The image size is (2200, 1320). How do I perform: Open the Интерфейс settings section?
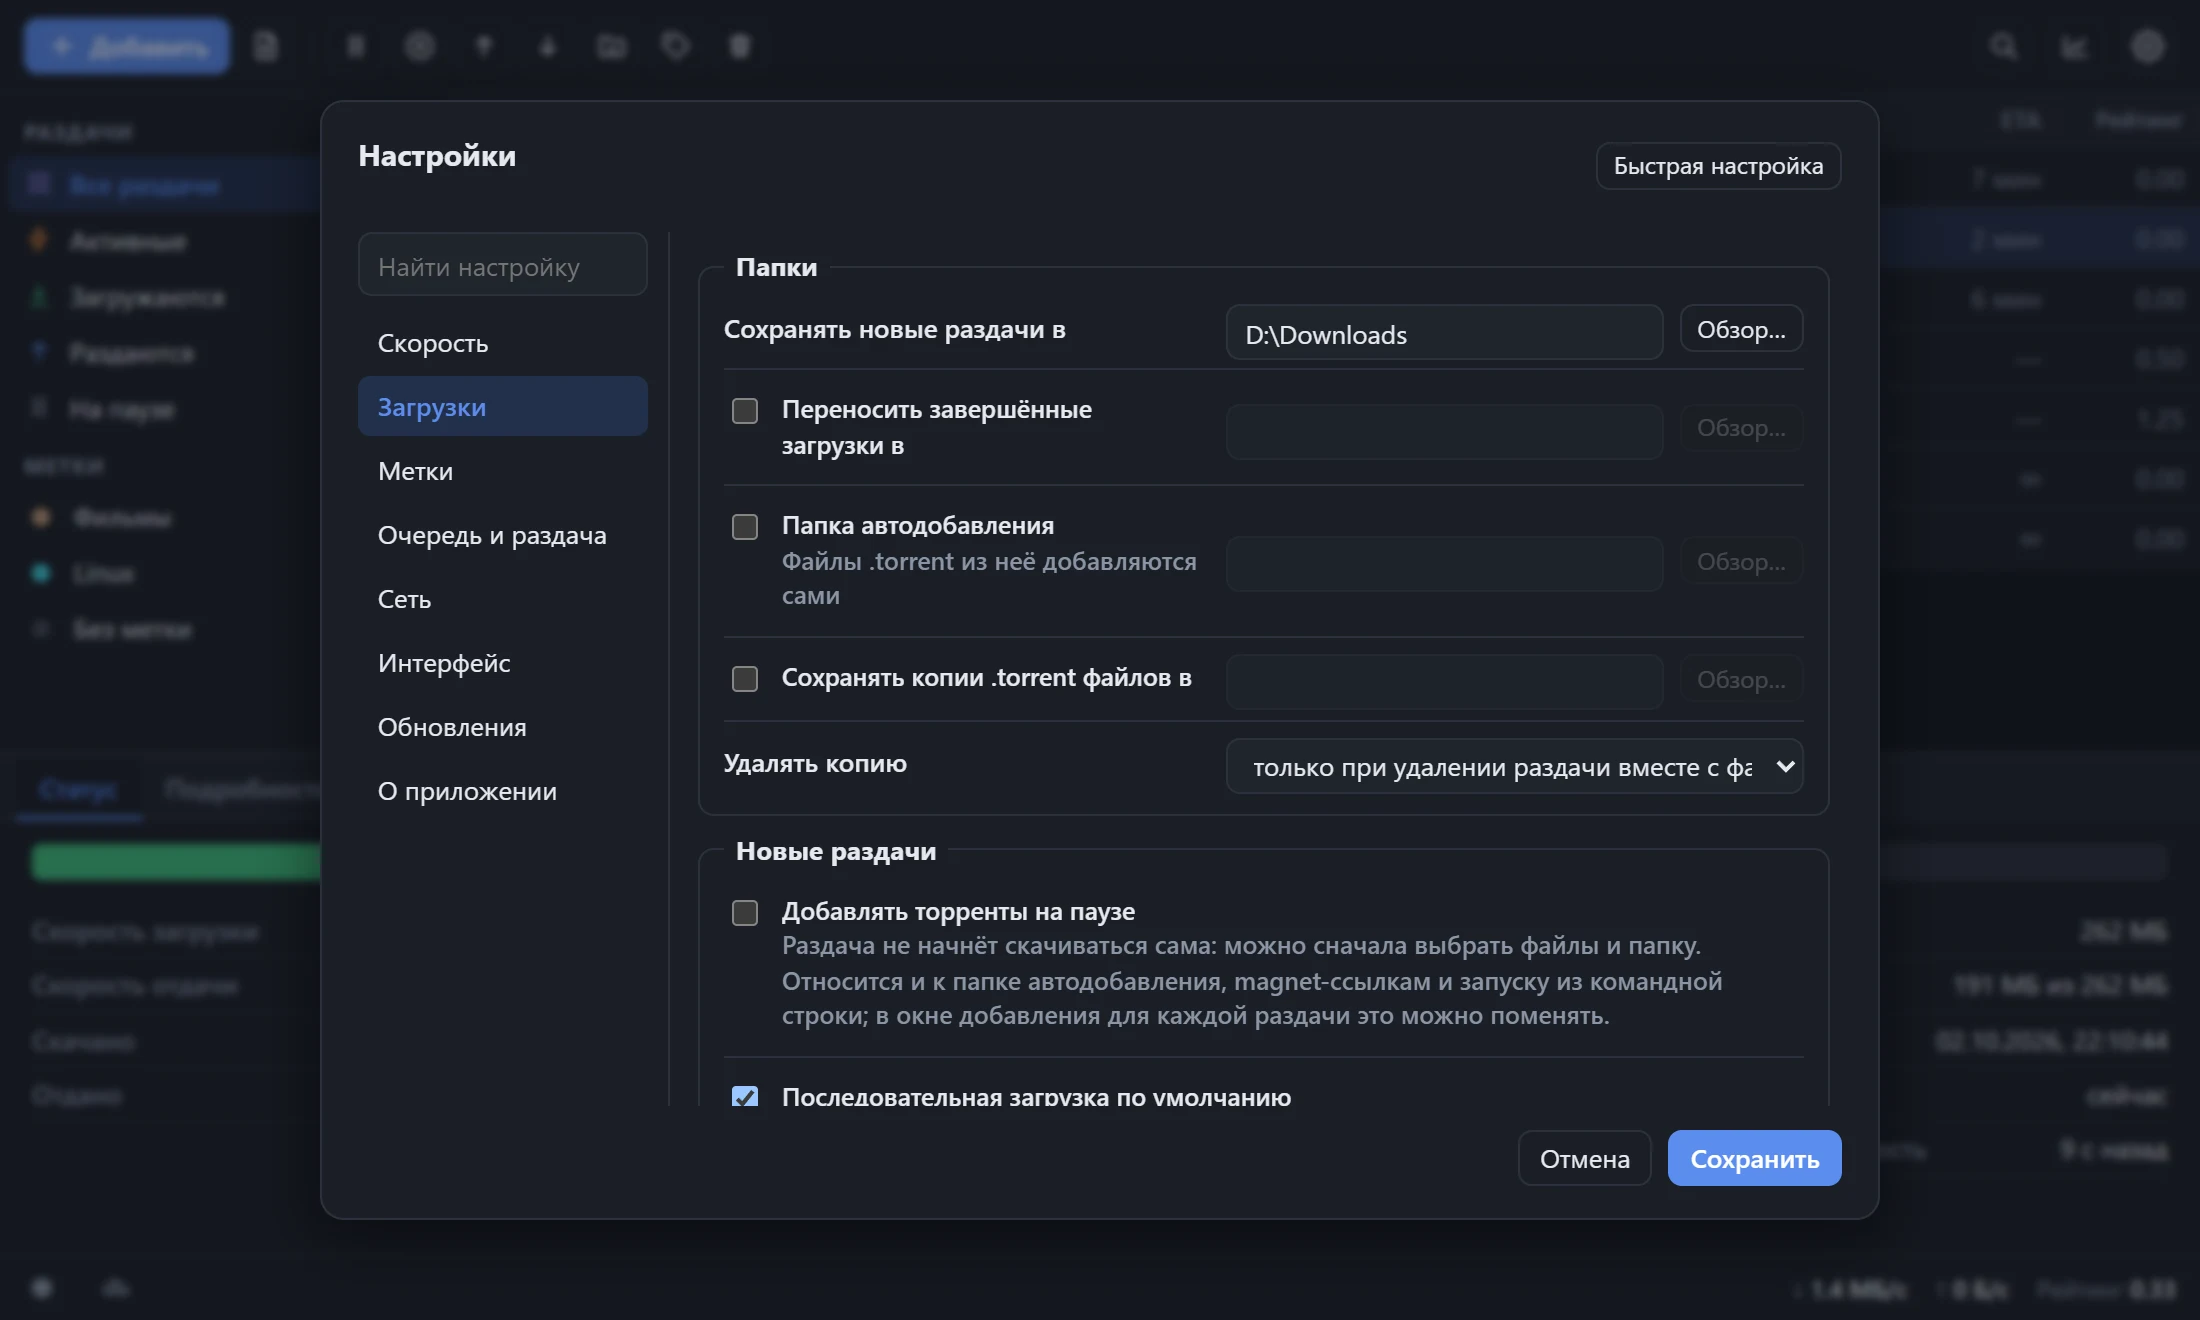(502, 663)
